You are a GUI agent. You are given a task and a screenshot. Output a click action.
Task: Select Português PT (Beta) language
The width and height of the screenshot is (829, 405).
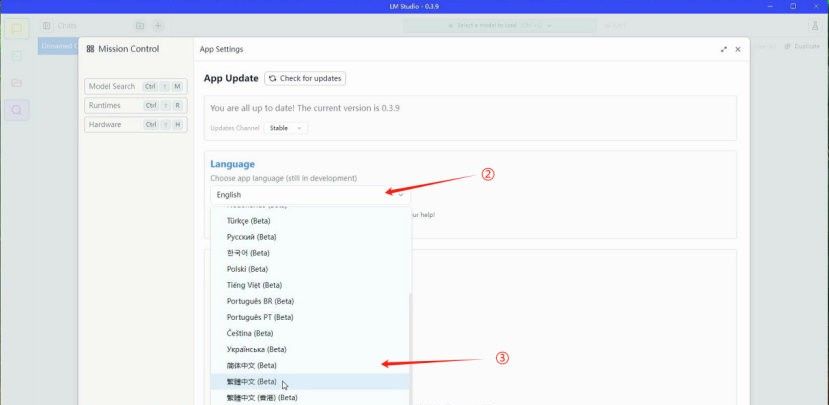[x=310, y=317]
